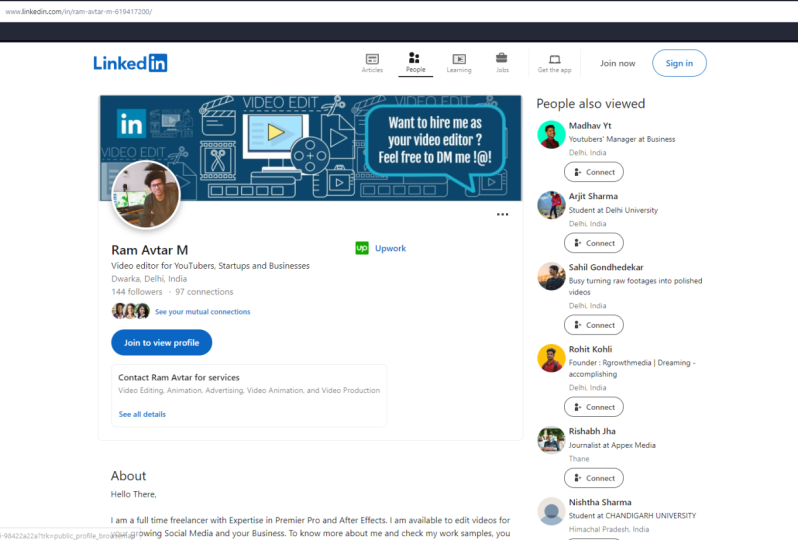Open See all details link
Viewport: 798px width, 540px height.
[142, 414]
